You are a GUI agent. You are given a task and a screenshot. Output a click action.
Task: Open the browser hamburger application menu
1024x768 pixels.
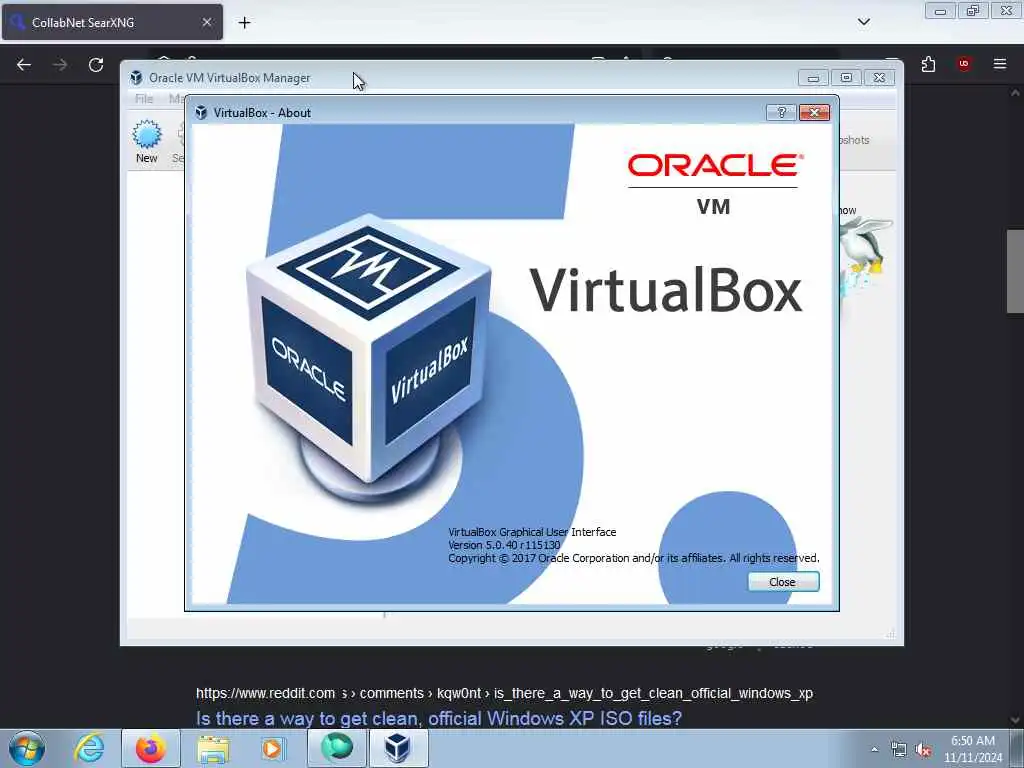(999, 64)
